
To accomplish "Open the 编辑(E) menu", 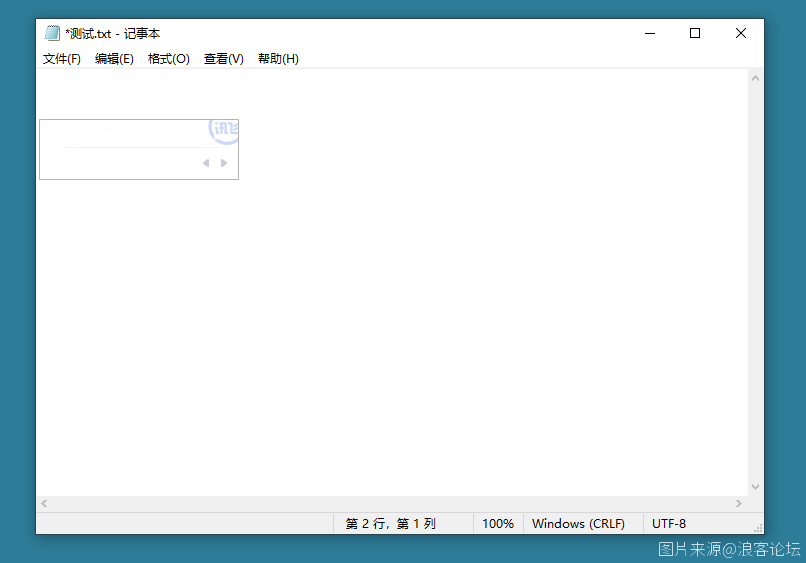I will pos(114,59).
